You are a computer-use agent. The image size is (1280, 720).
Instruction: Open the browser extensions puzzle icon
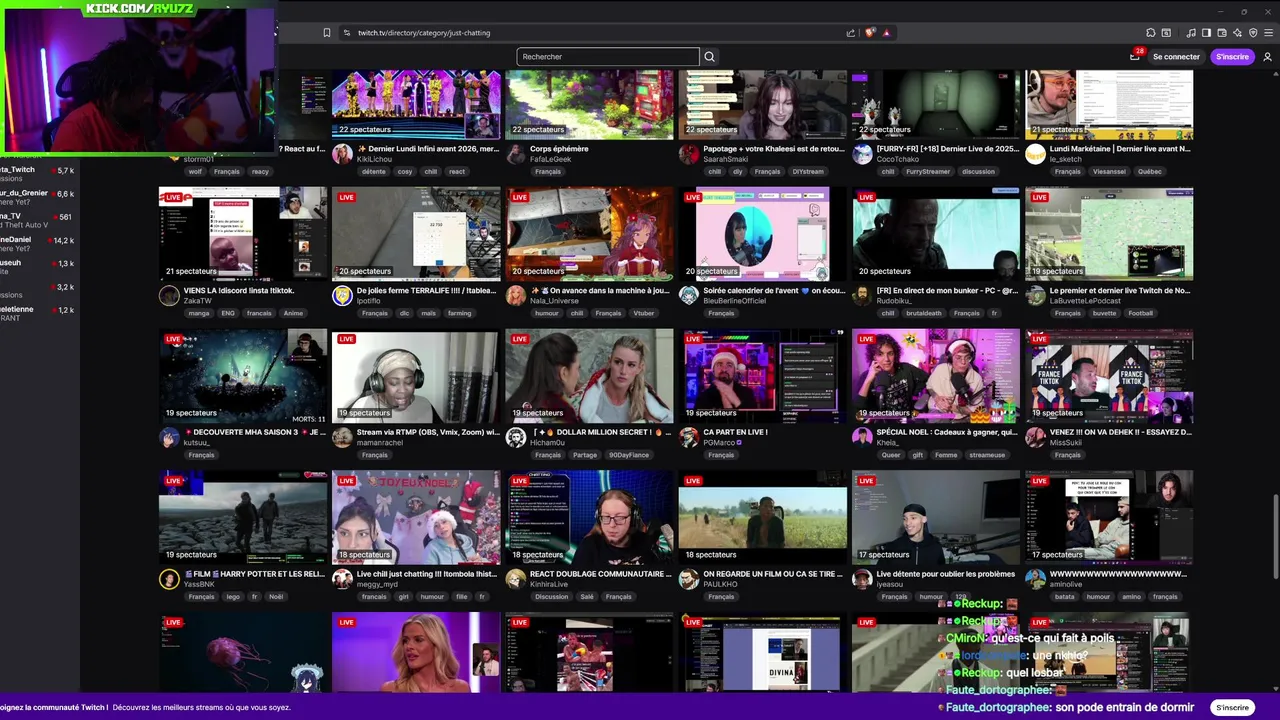click(x=1150, y=32)
